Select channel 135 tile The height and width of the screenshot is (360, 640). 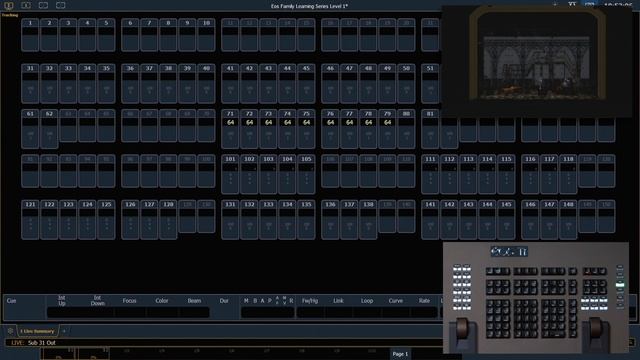pos(306,219)
